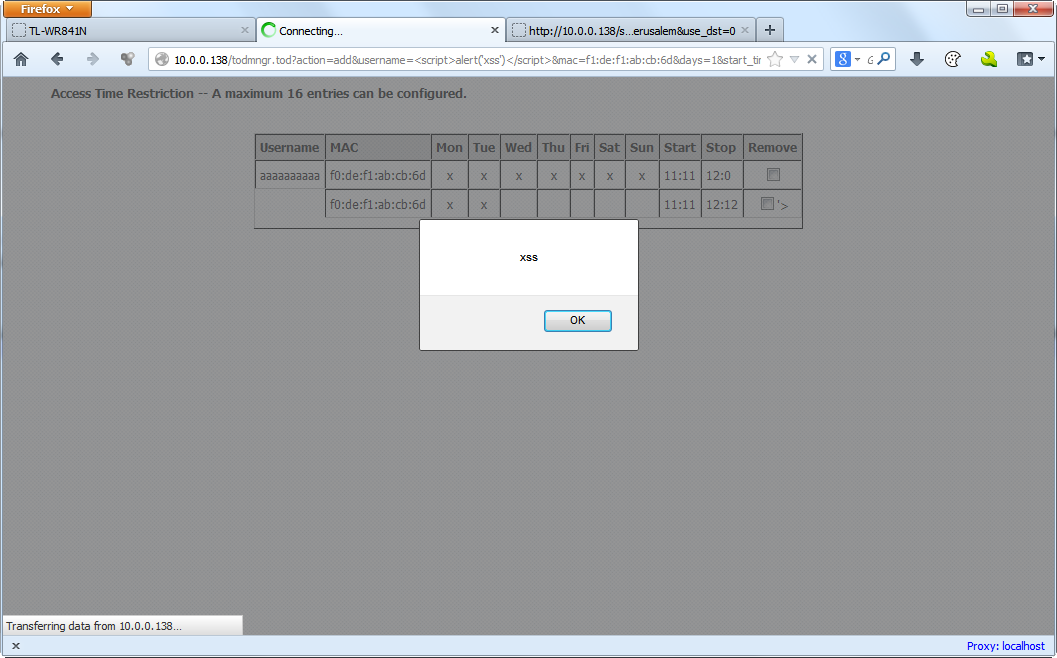This screenshot has height=658, width=1057.
Task: Open the Downloads arrow icon
Action: pyautogui.click(x=916, y=59)
